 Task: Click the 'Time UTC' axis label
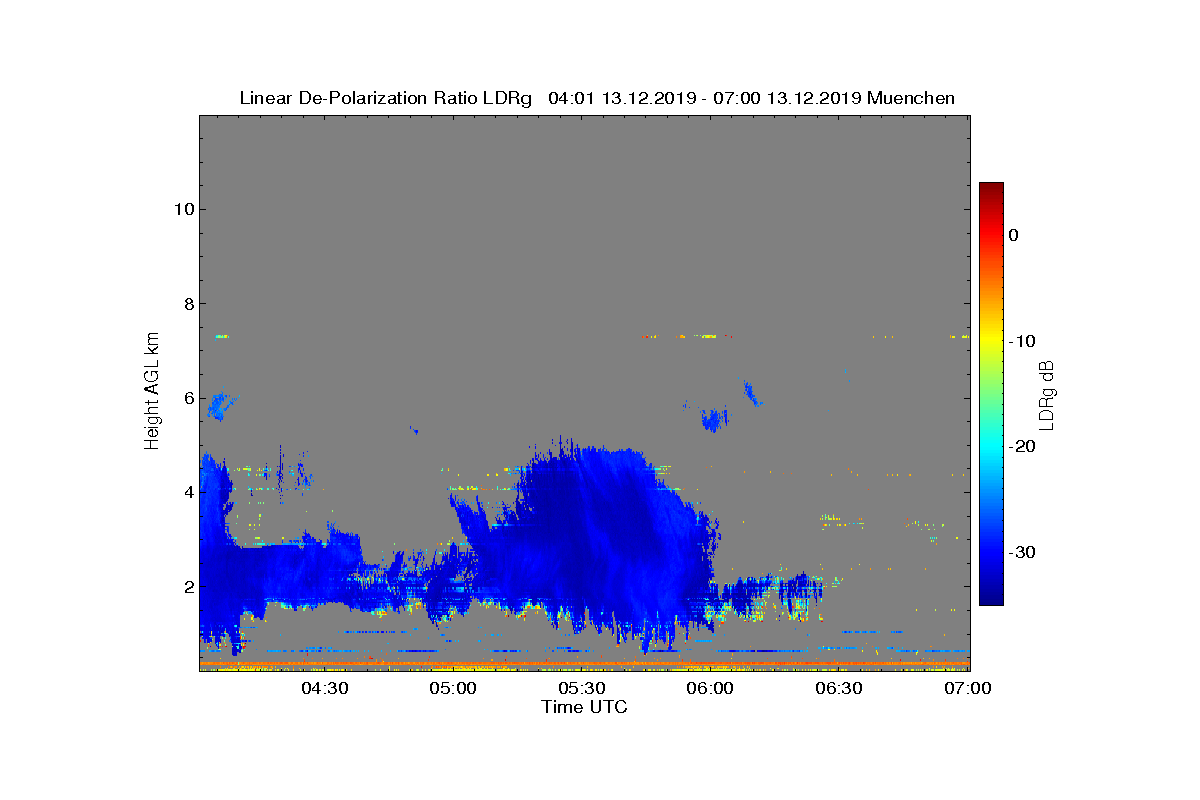point(585,707)
